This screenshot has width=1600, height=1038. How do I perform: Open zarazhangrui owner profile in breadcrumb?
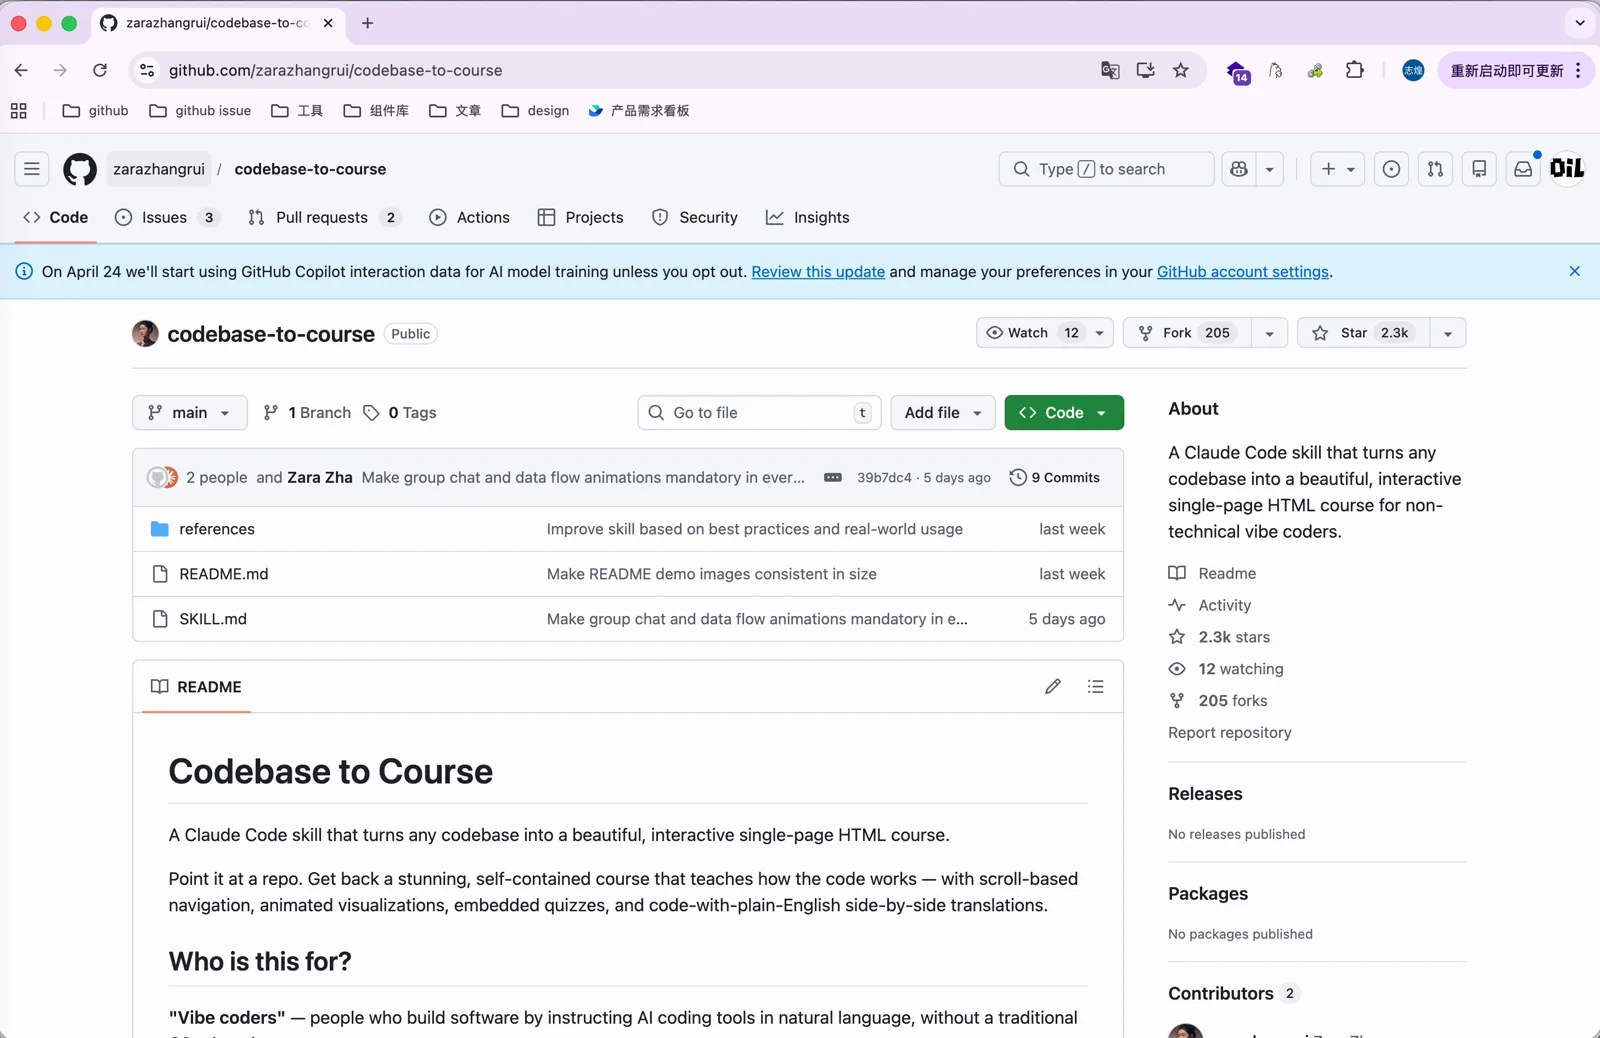(x=159, y=169)
